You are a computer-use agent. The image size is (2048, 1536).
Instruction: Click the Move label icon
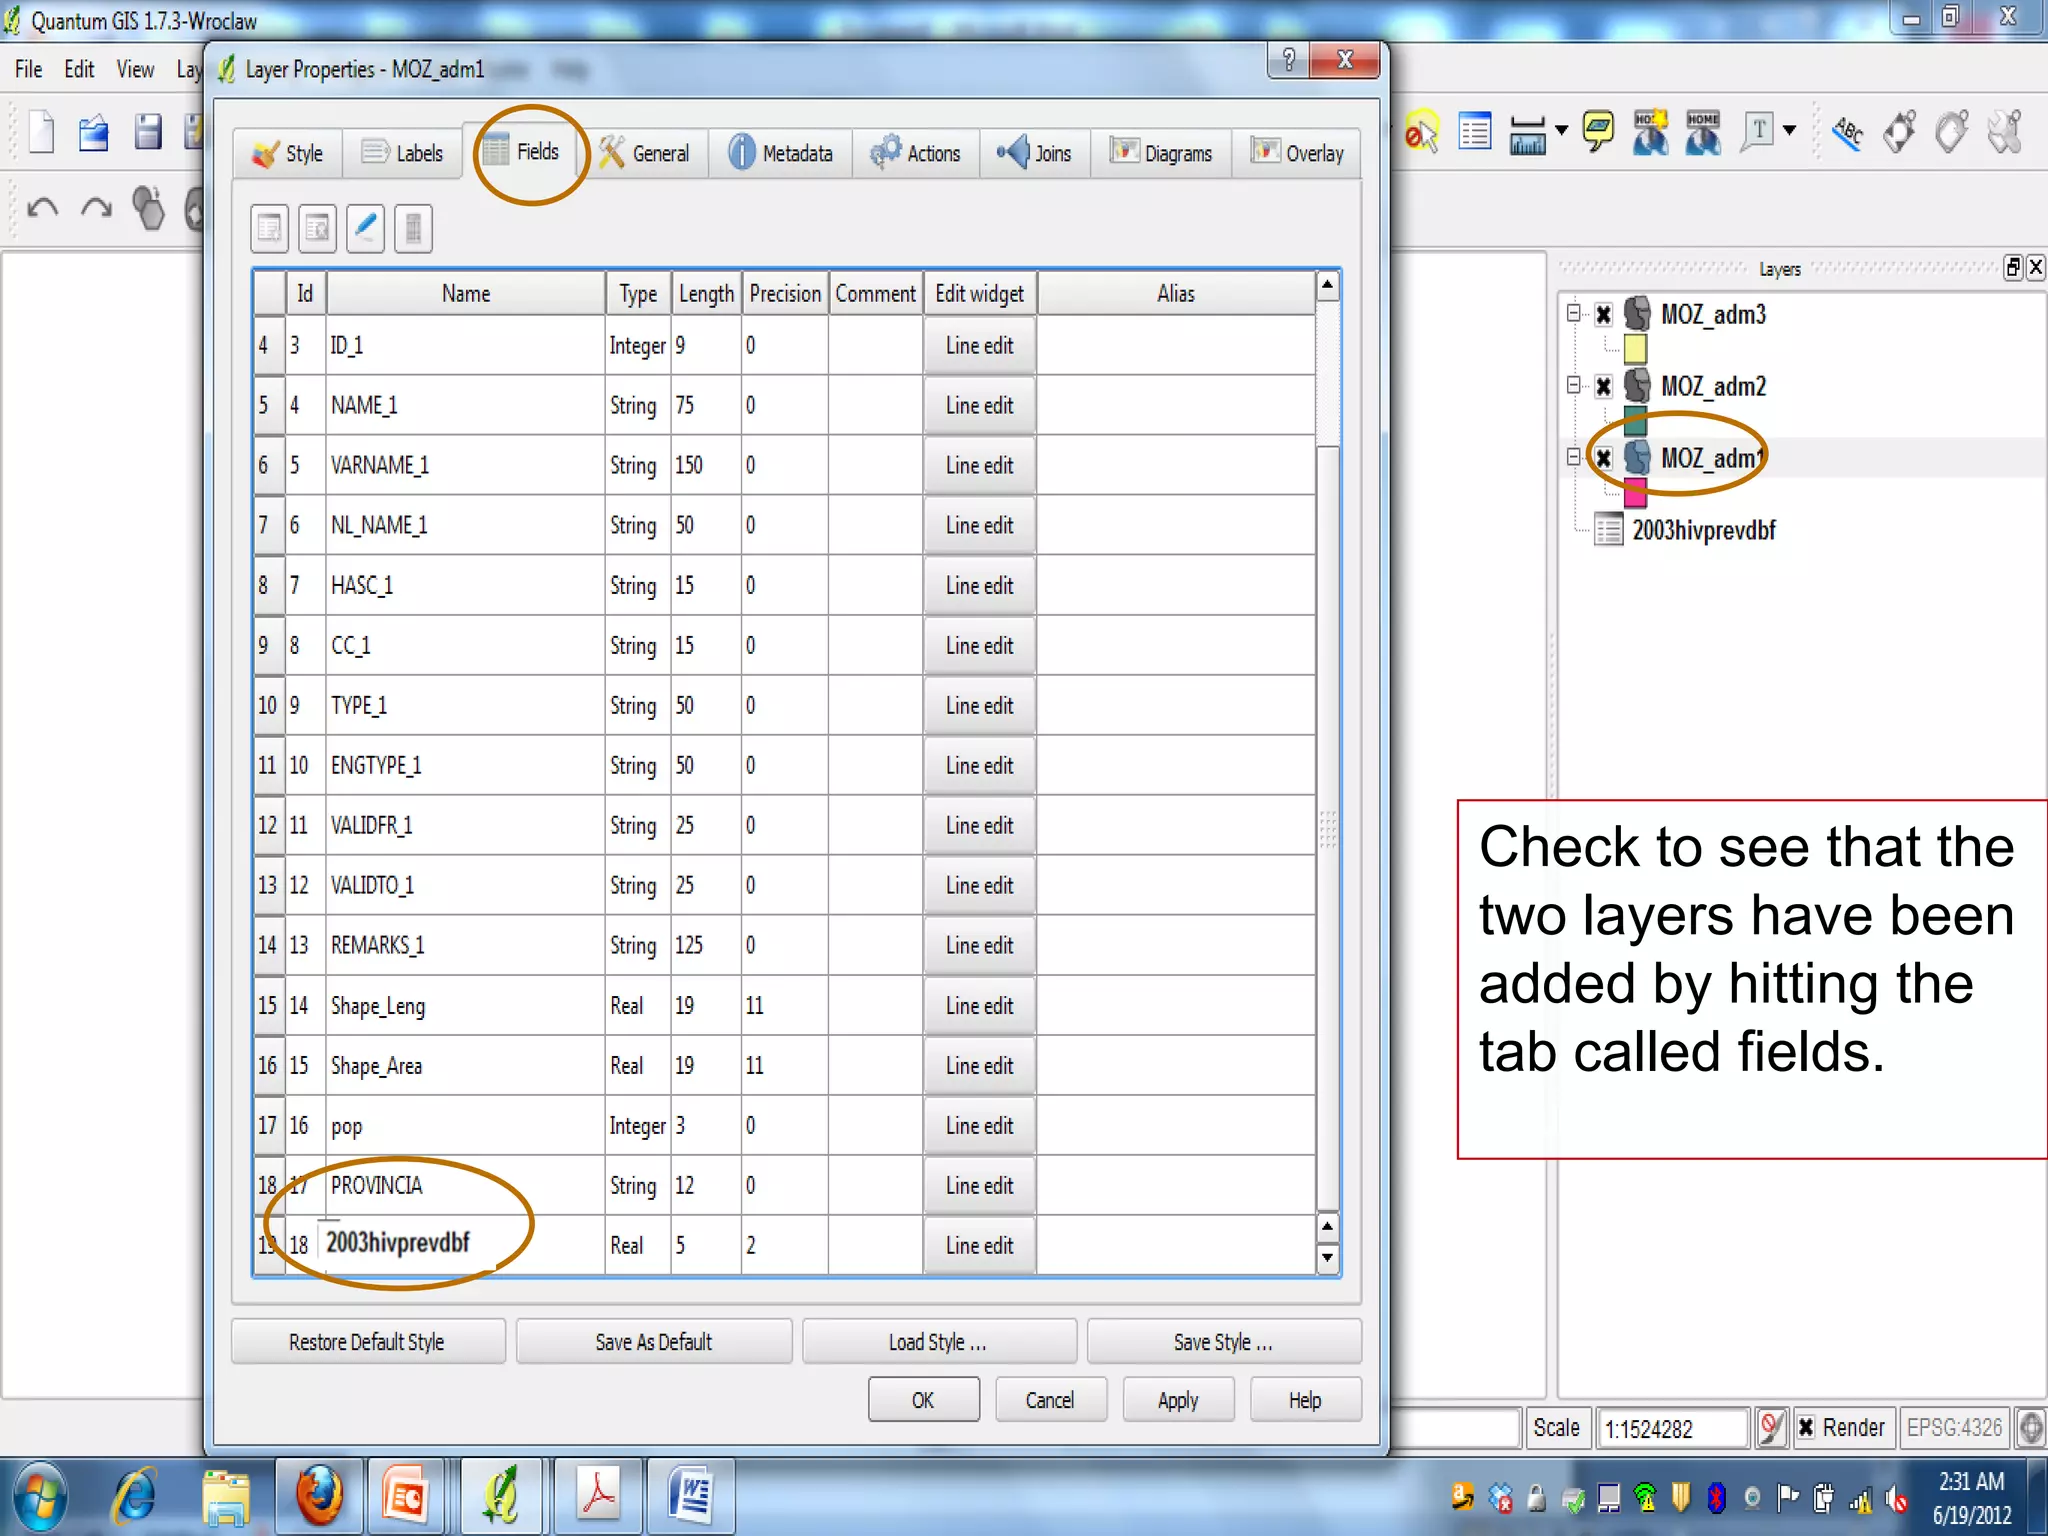click(1899, 132)
